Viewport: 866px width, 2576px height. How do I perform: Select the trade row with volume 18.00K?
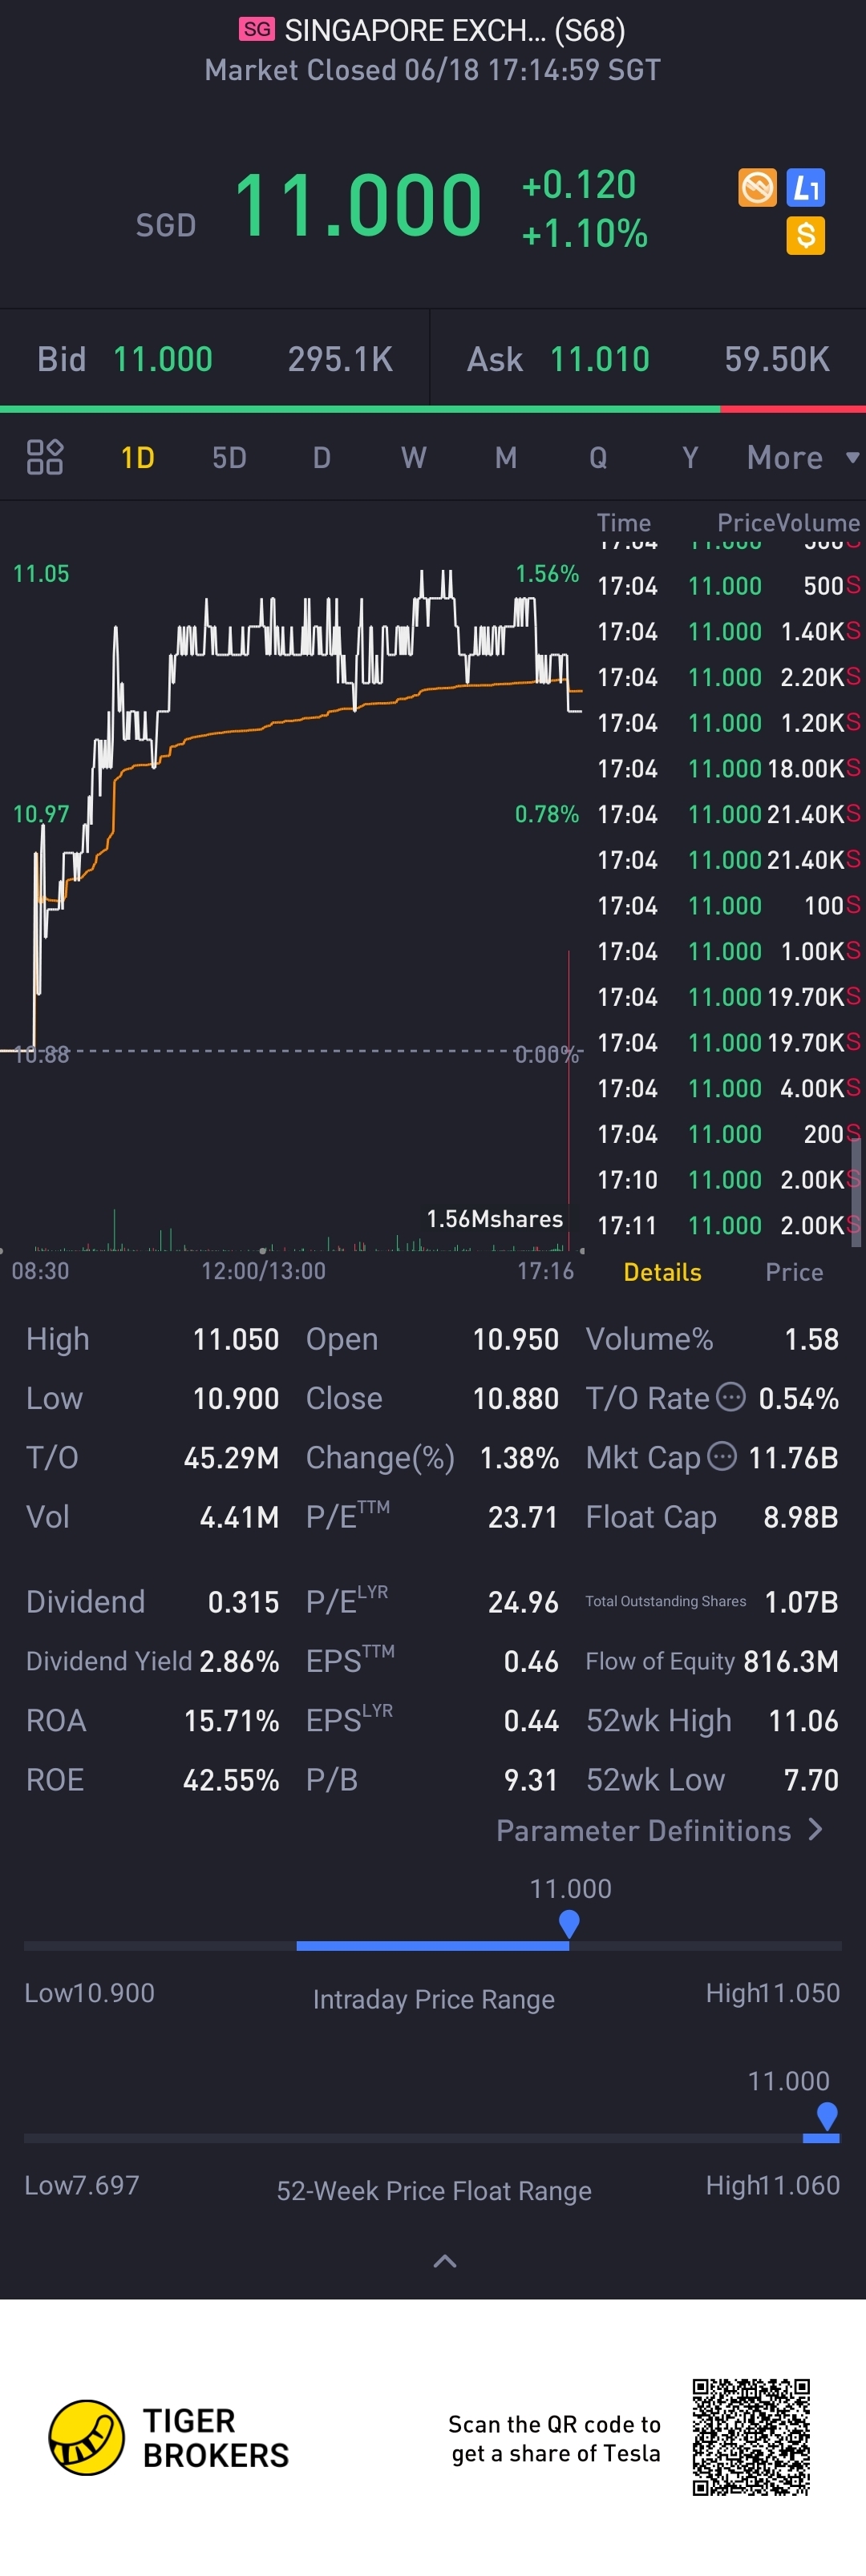pos(728,768)
